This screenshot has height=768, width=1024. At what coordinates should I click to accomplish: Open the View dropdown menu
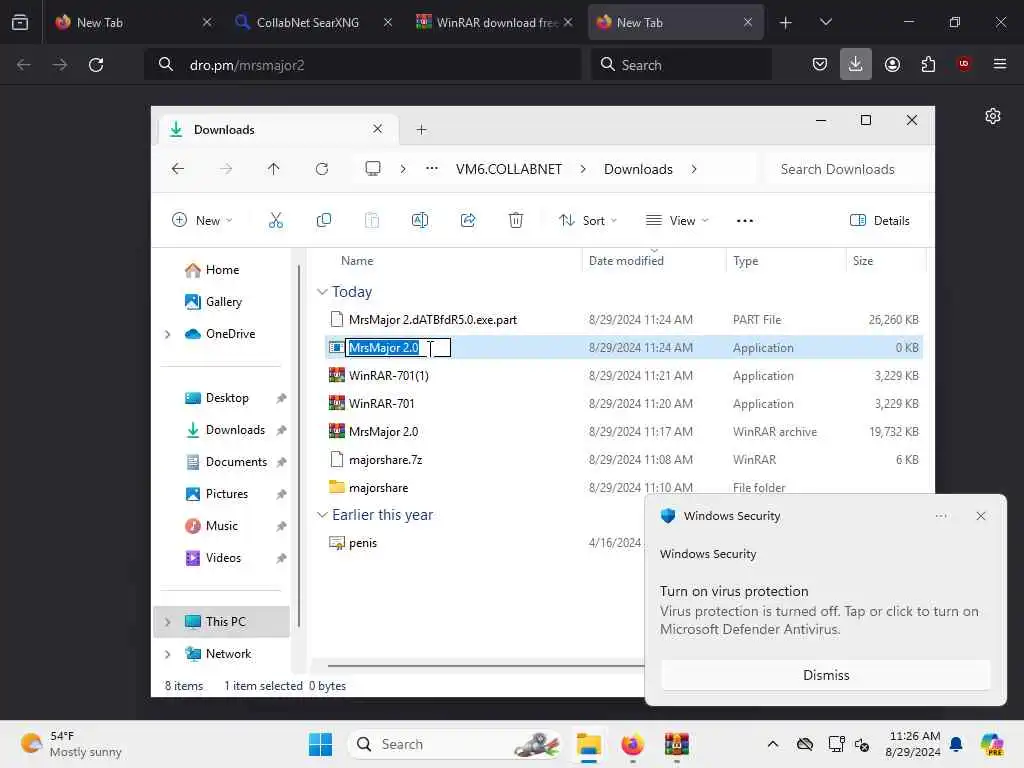point(677,220)
